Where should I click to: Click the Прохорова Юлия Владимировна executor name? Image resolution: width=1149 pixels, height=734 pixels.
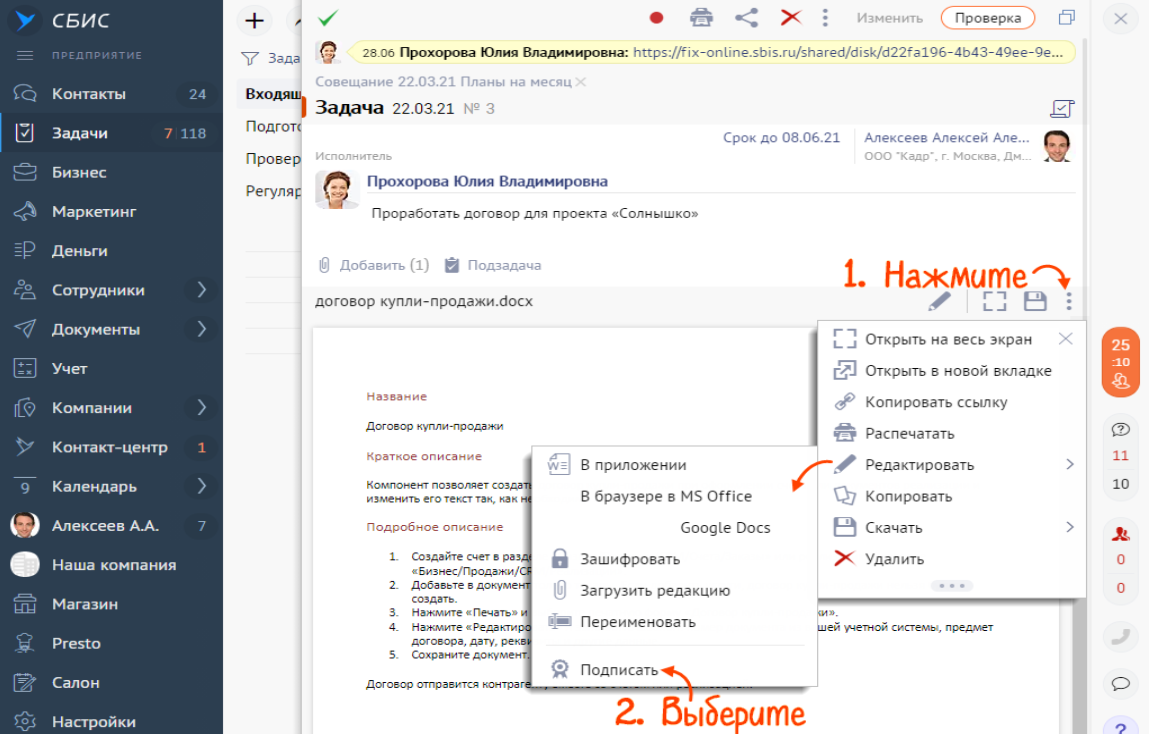coord(487,181)
